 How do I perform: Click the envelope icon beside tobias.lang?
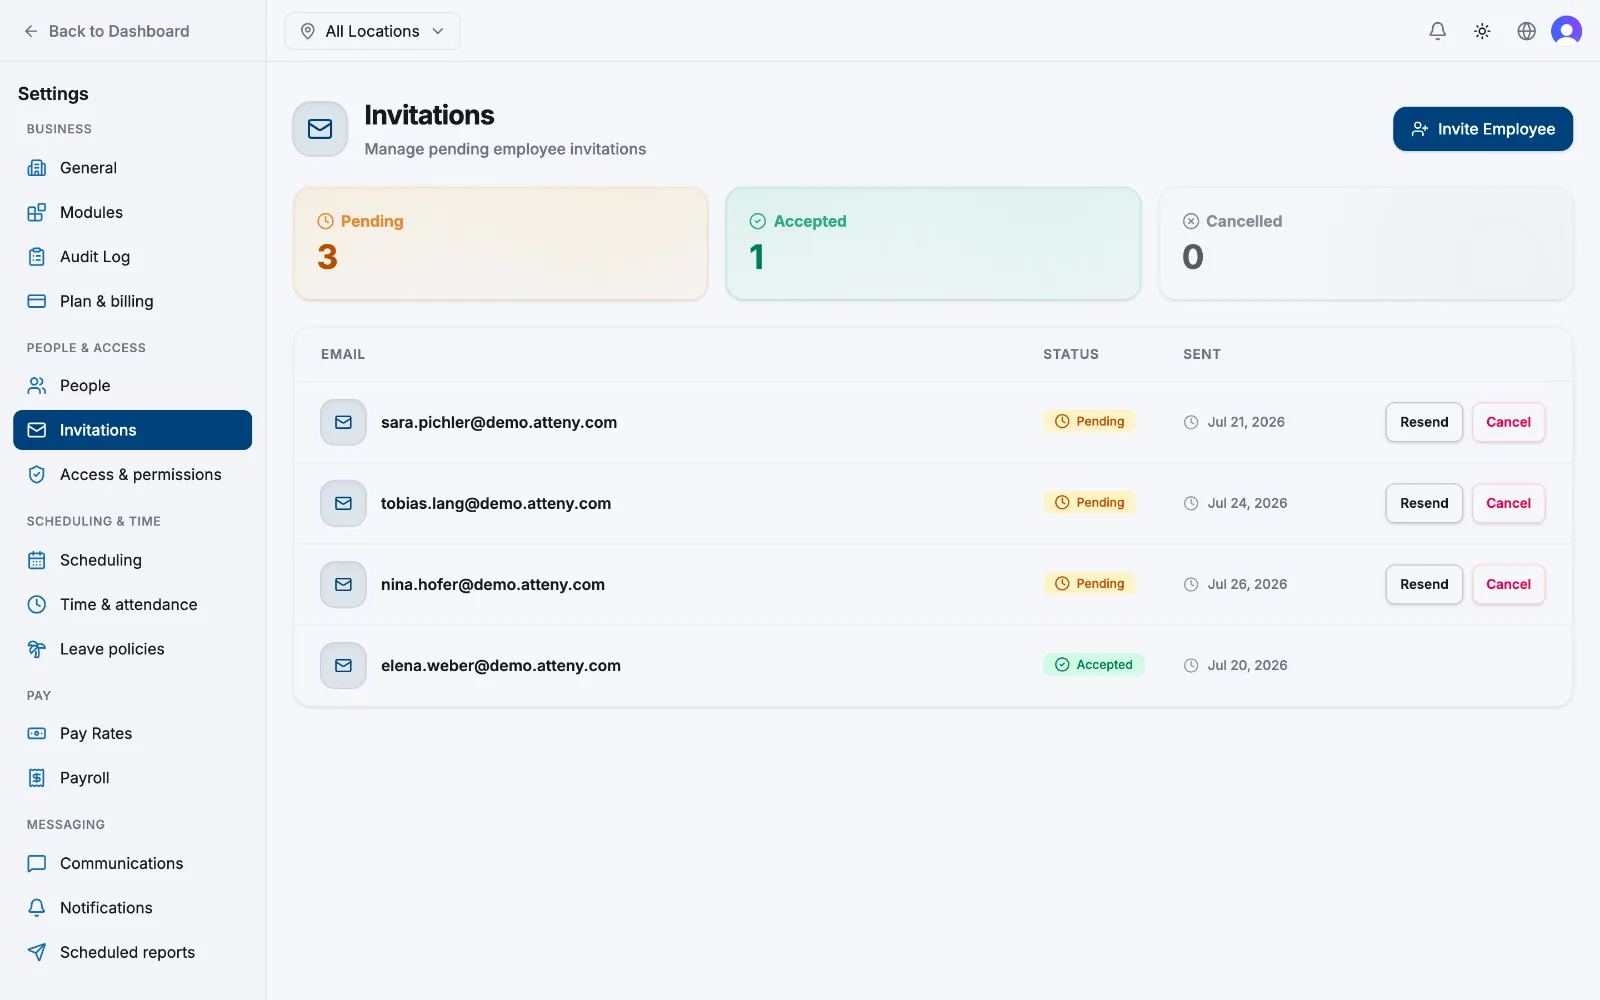point(343,503)
